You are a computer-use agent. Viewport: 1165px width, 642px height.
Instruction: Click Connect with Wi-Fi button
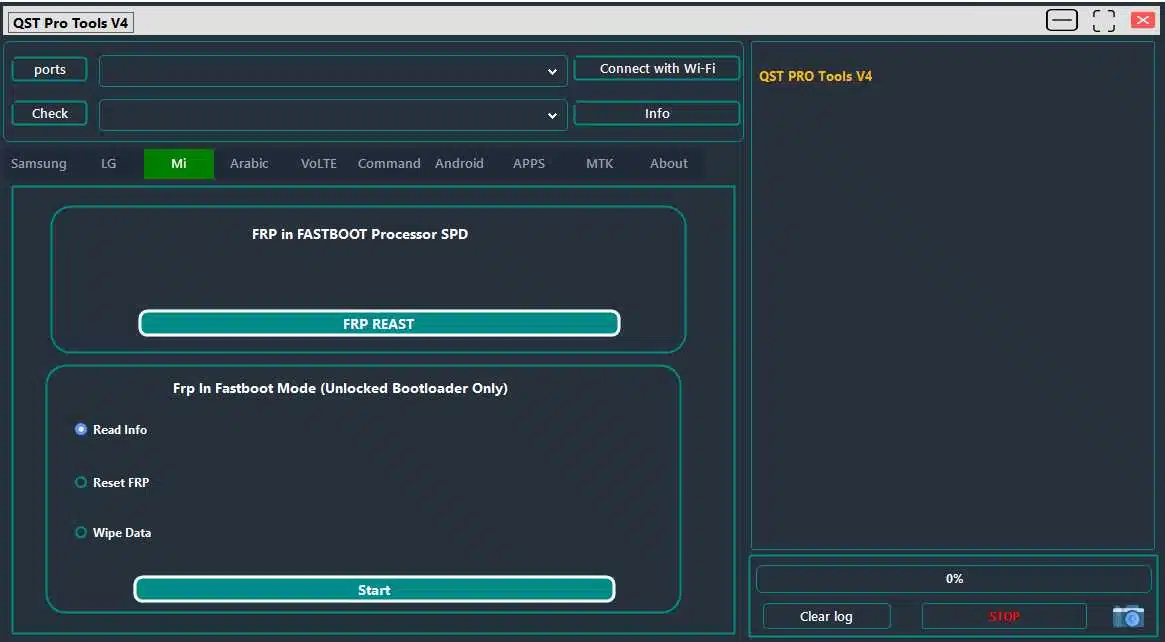[657, 68]
